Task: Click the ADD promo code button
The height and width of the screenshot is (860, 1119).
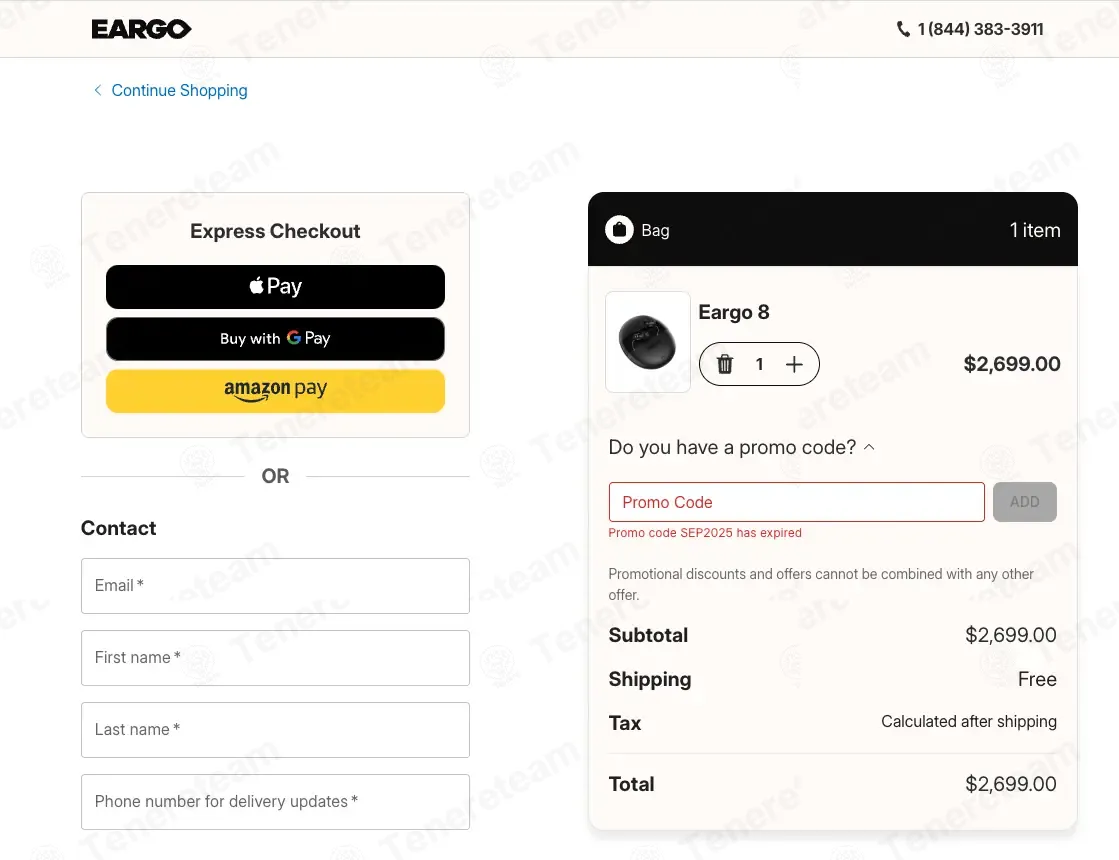Action: click(1024, 502)
